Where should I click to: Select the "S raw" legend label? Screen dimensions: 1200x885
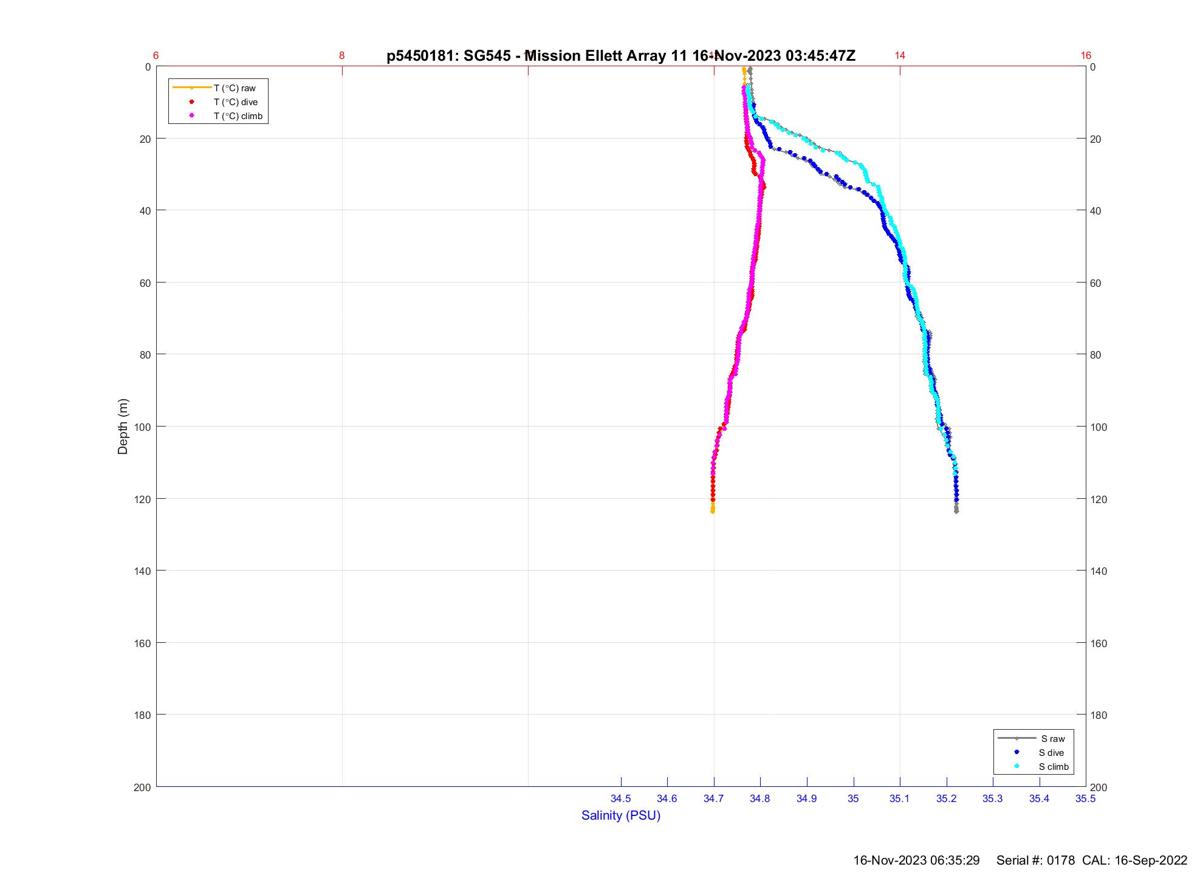(x=1052, y=738)
